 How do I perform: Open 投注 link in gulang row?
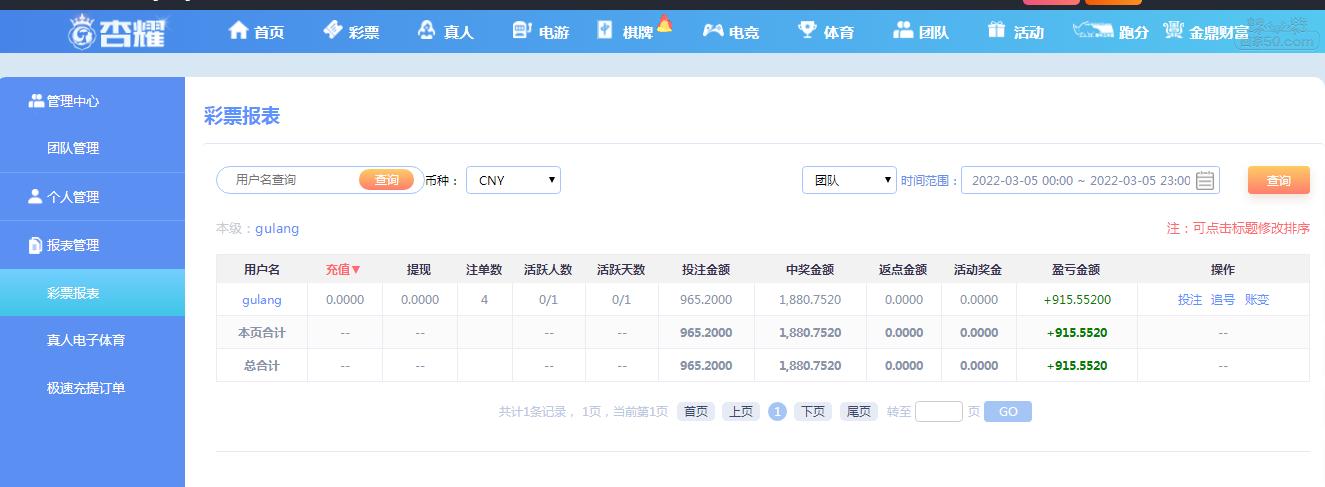(1190, 299)
